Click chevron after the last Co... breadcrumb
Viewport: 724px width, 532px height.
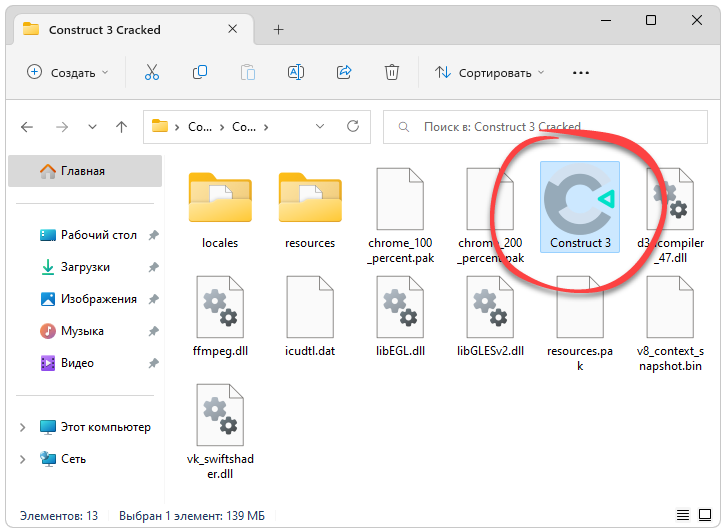pos(266,127)
